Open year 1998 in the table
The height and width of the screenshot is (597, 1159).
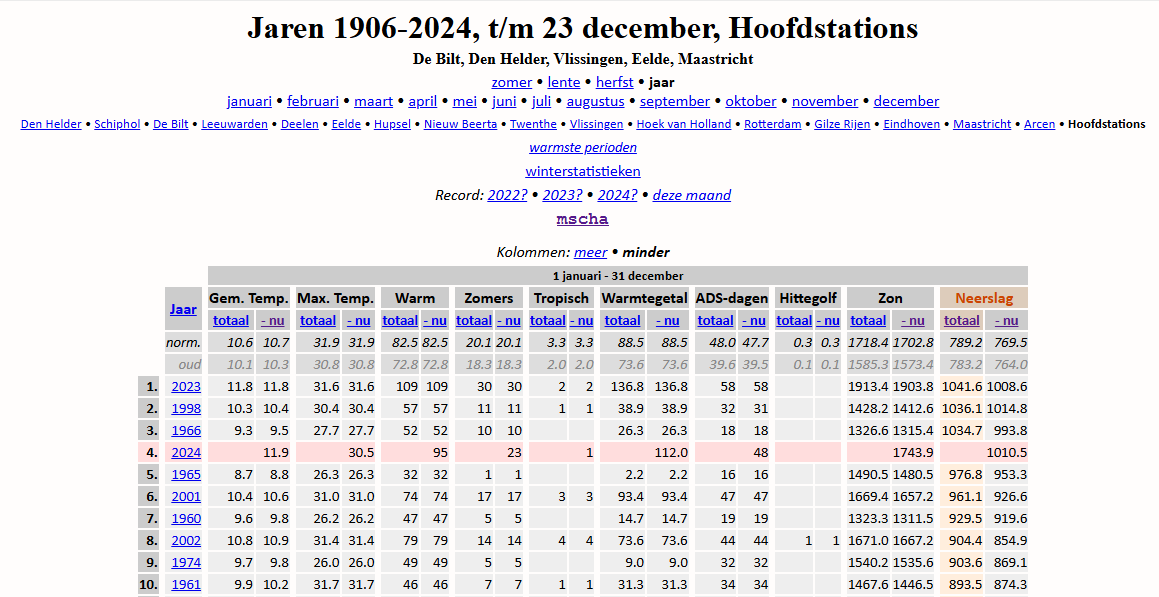click(x=186, y=408)
